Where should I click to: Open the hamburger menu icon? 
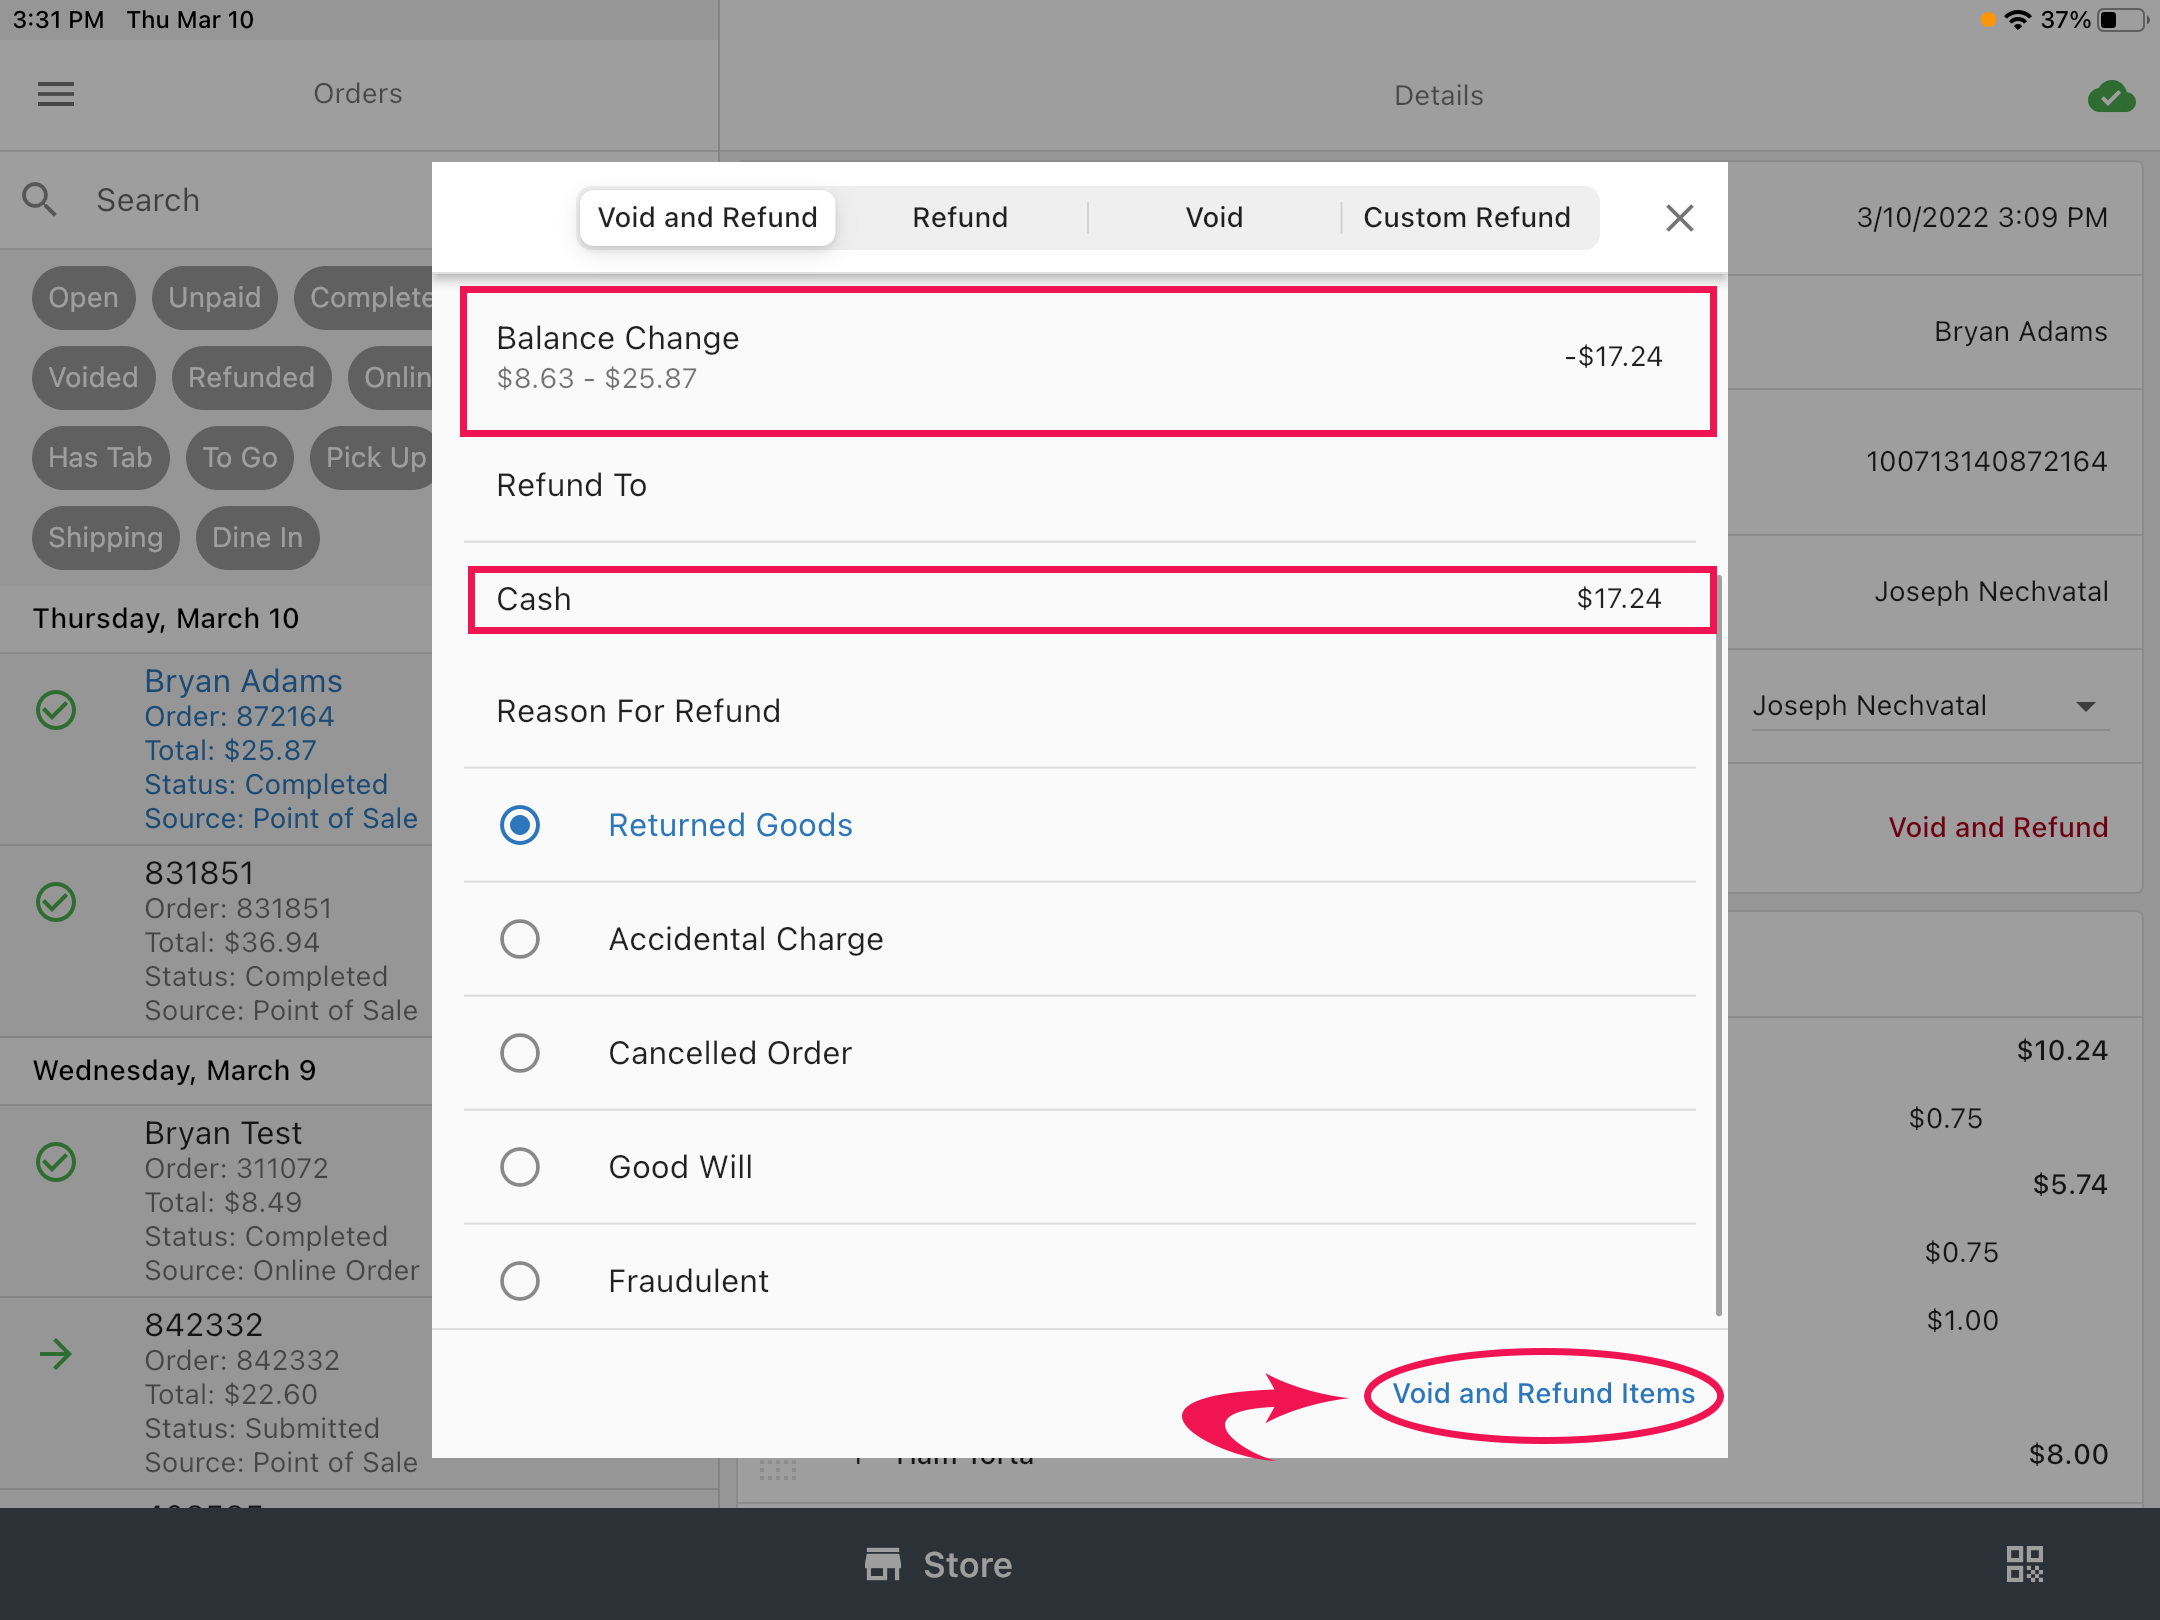click(x=56, y=94)
